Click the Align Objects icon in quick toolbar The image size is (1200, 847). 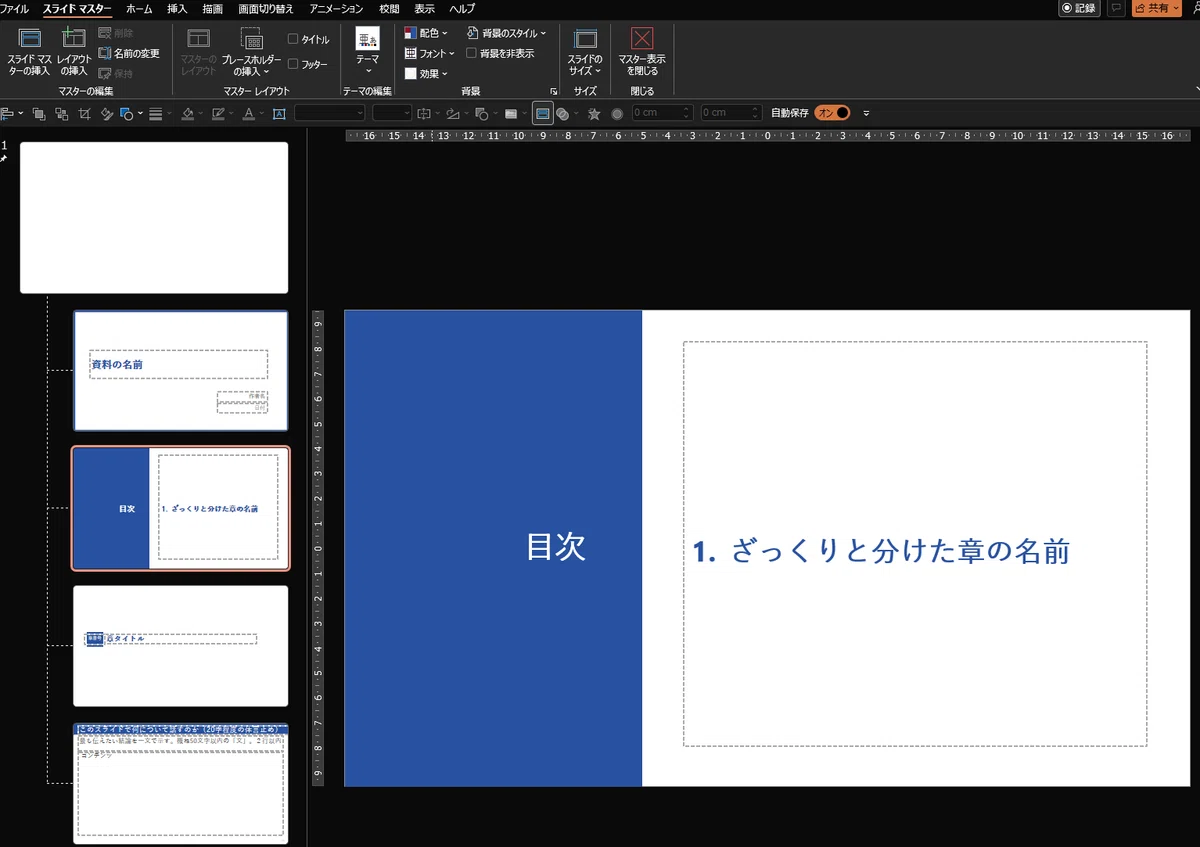[x=8, y=113]
